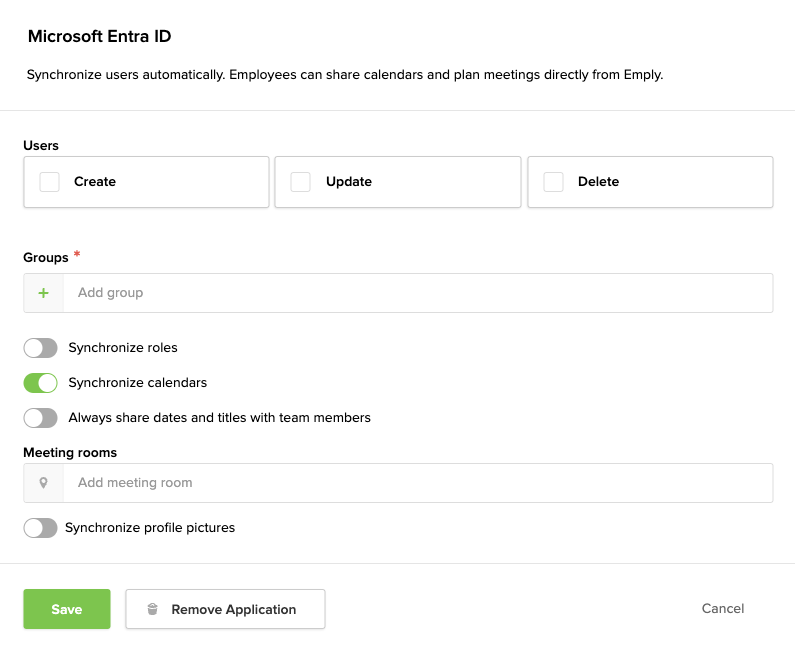Click the "Update" text in the Users card
Screen dimensions: 795x650
(349, 182)
